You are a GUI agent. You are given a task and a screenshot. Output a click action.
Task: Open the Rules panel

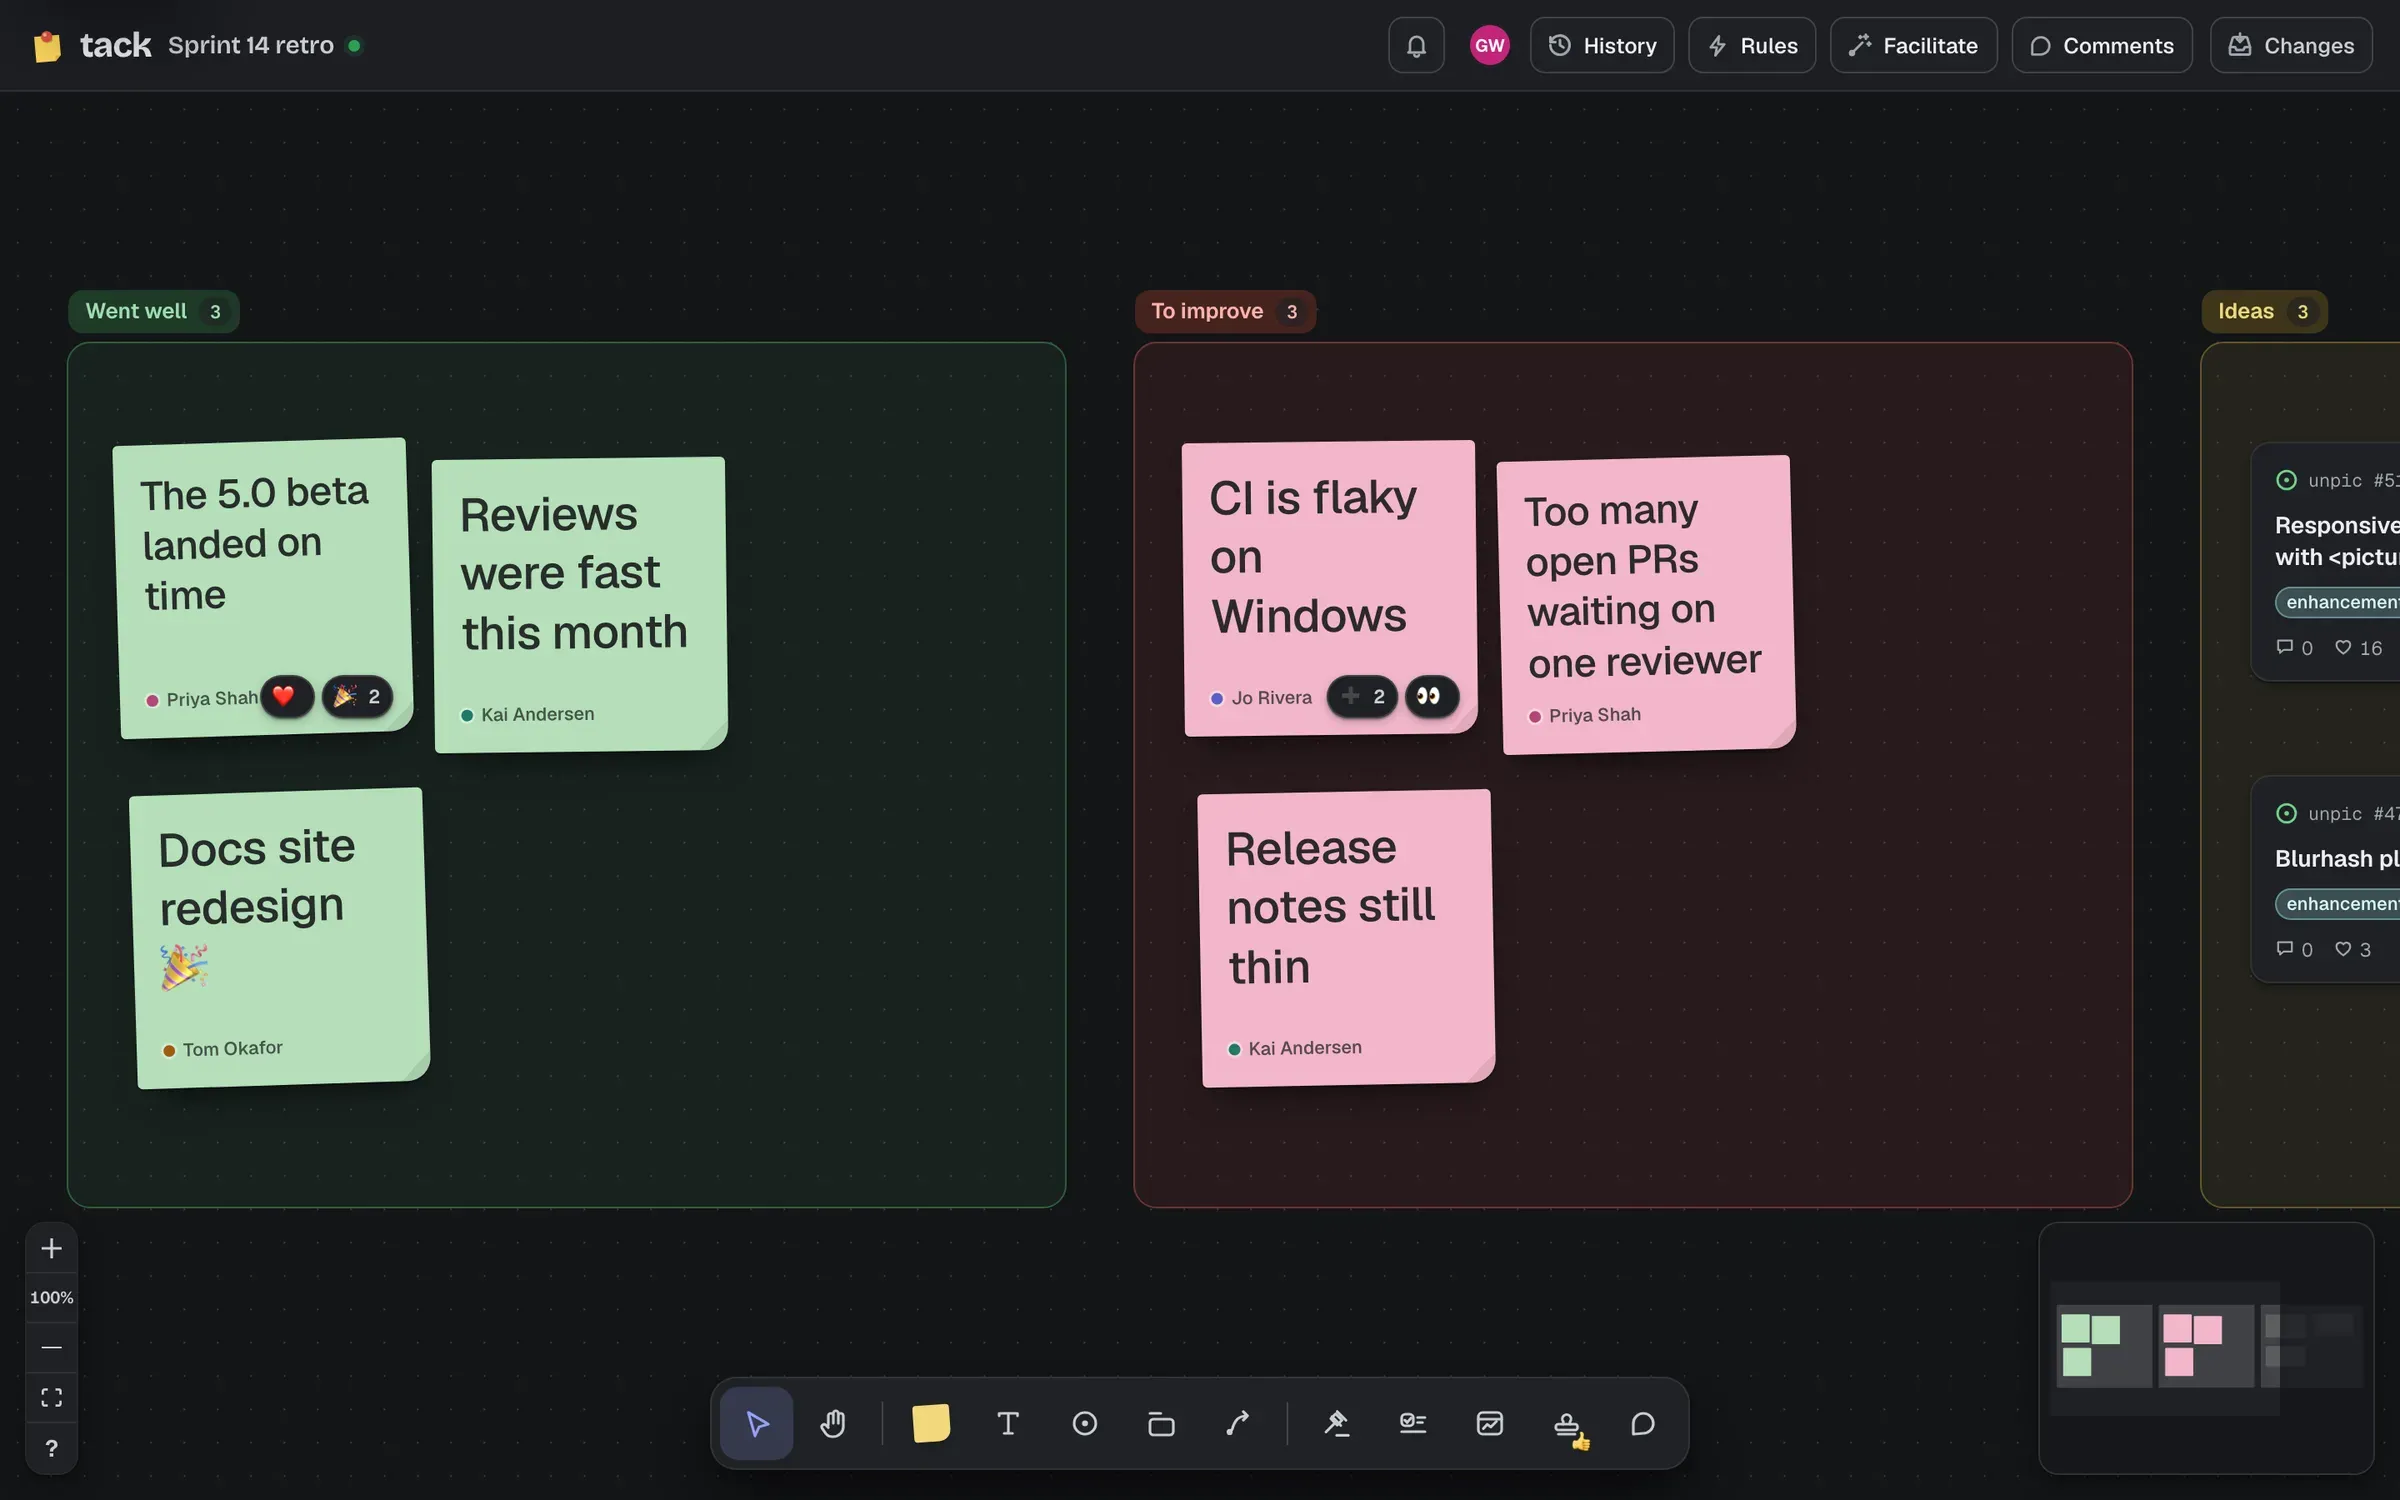pyautogui.click(x=1752, y=45)
